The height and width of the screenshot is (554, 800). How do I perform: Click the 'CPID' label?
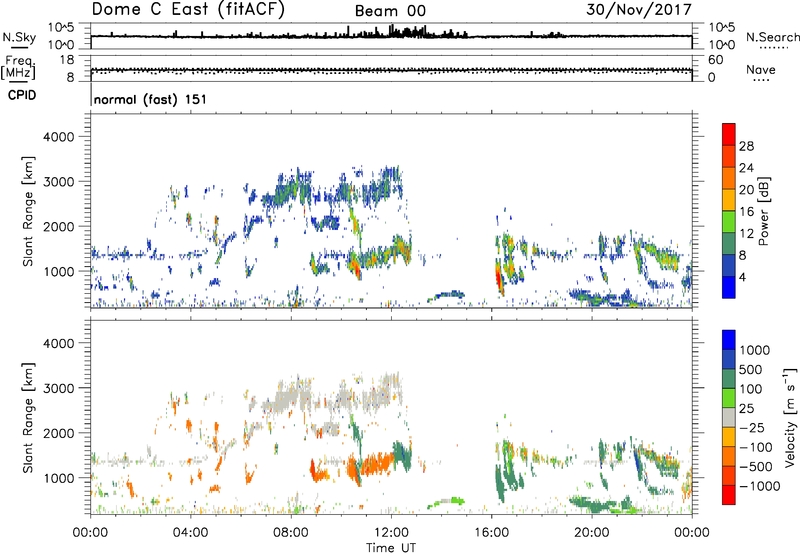[x=22, y=95]
